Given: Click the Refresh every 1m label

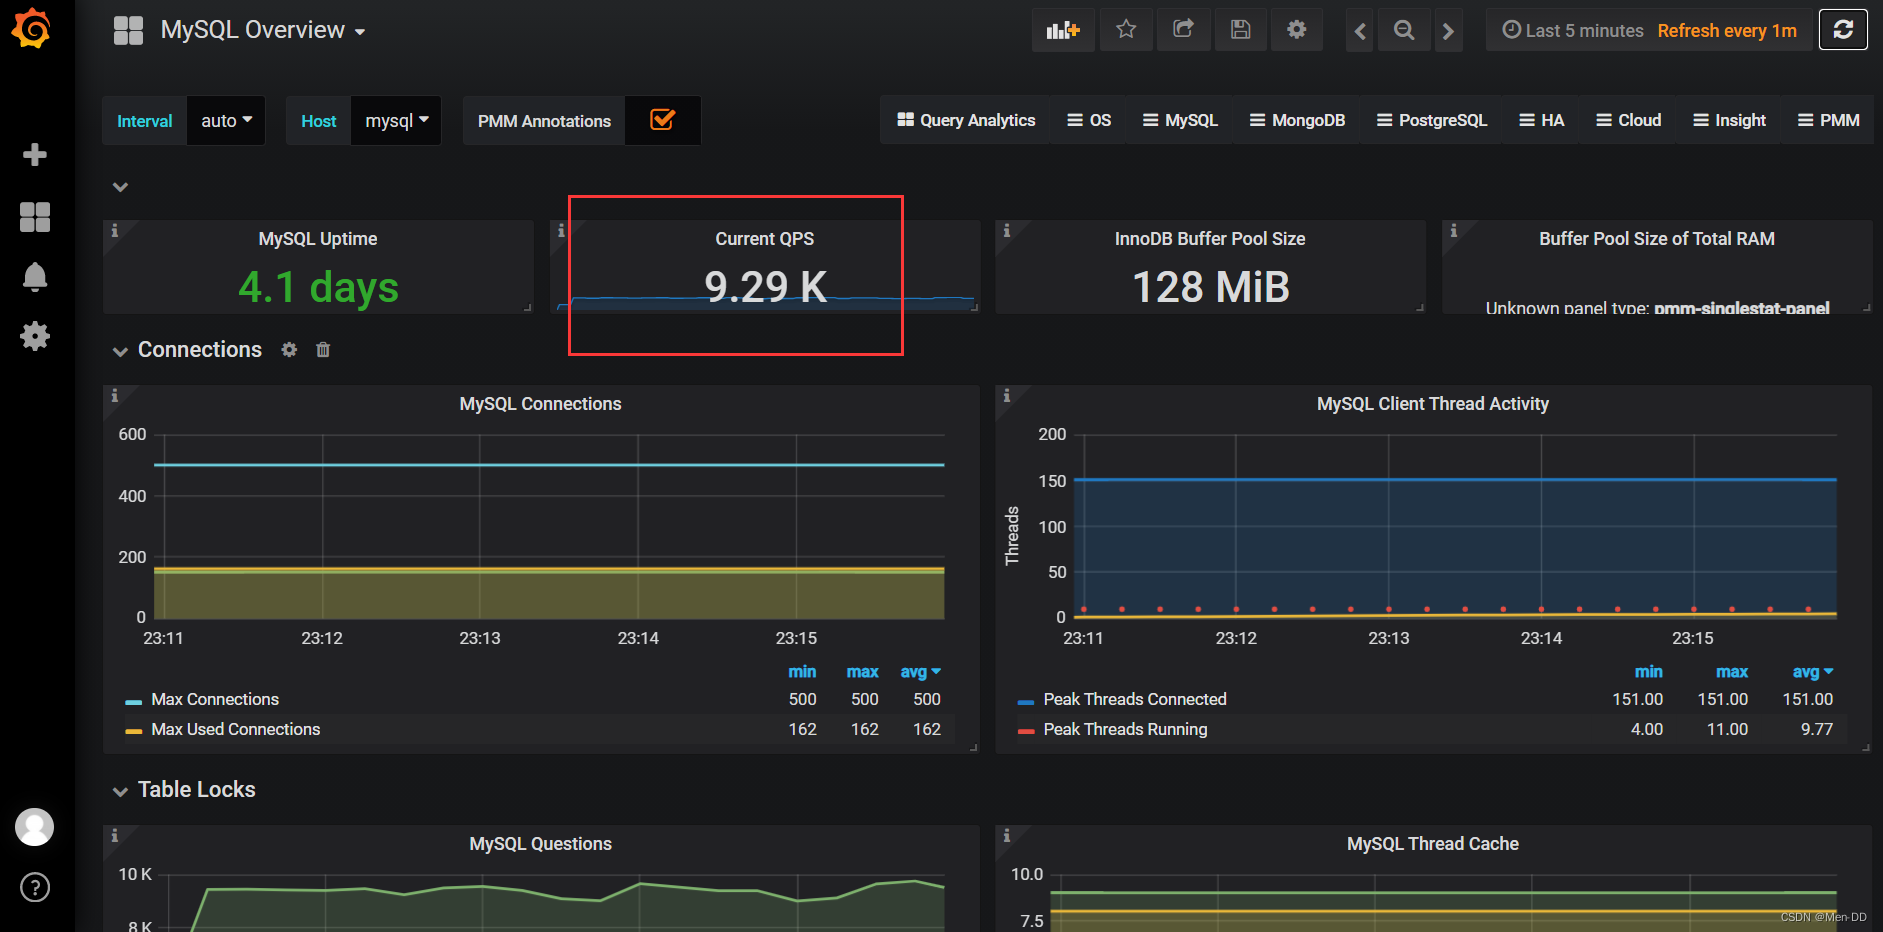Looking at the screenshot, I should click(x=1727, y=31).
